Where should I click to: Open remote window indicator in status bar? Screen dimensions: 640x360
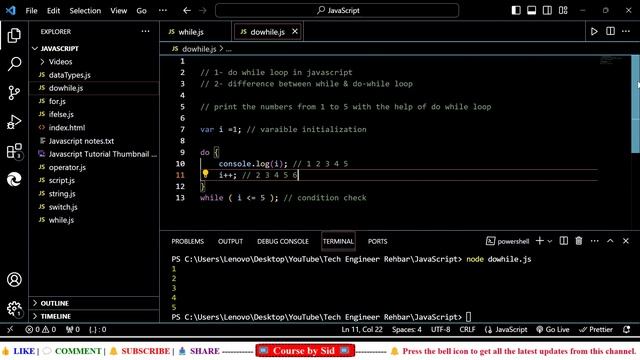[10, 329]
